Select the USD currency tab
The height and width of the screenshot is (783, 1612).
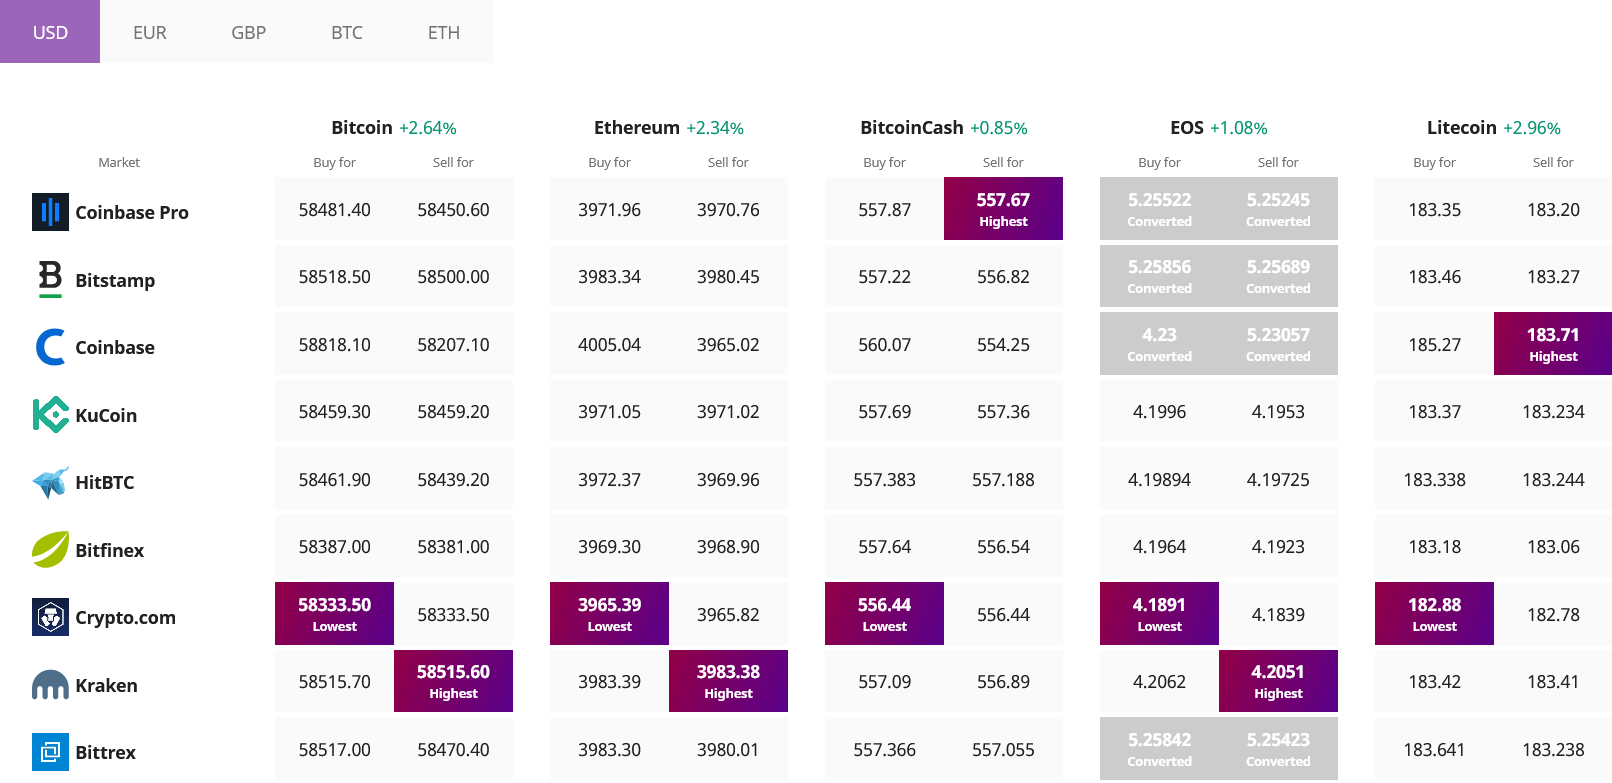tap(50, 32)
